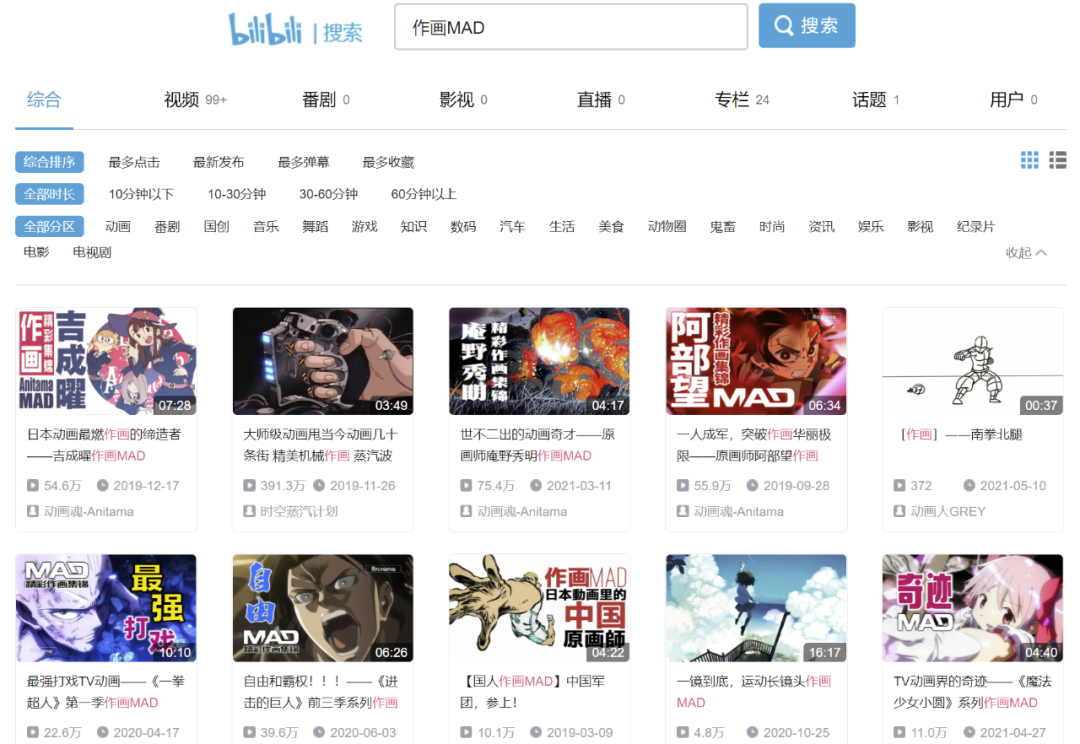1080x744 pixels.
Task: Open title 【作画】——南拳北腿
Action: (962, 435)
